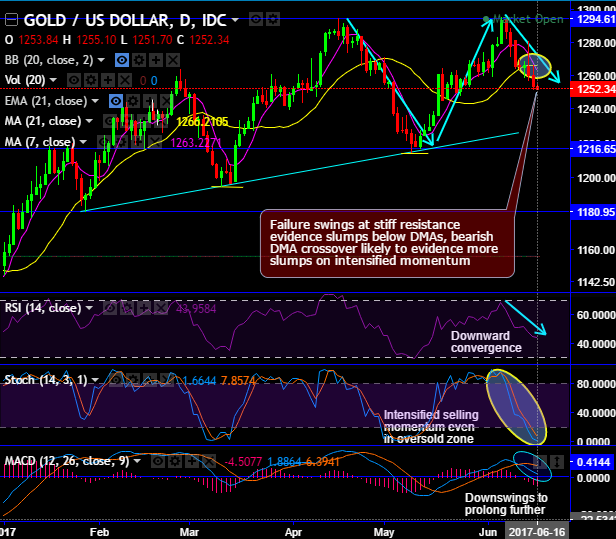Screen dimensions: 616x539
Task: Click the red 1252.34 current price label
Action: tap(593, 89)
